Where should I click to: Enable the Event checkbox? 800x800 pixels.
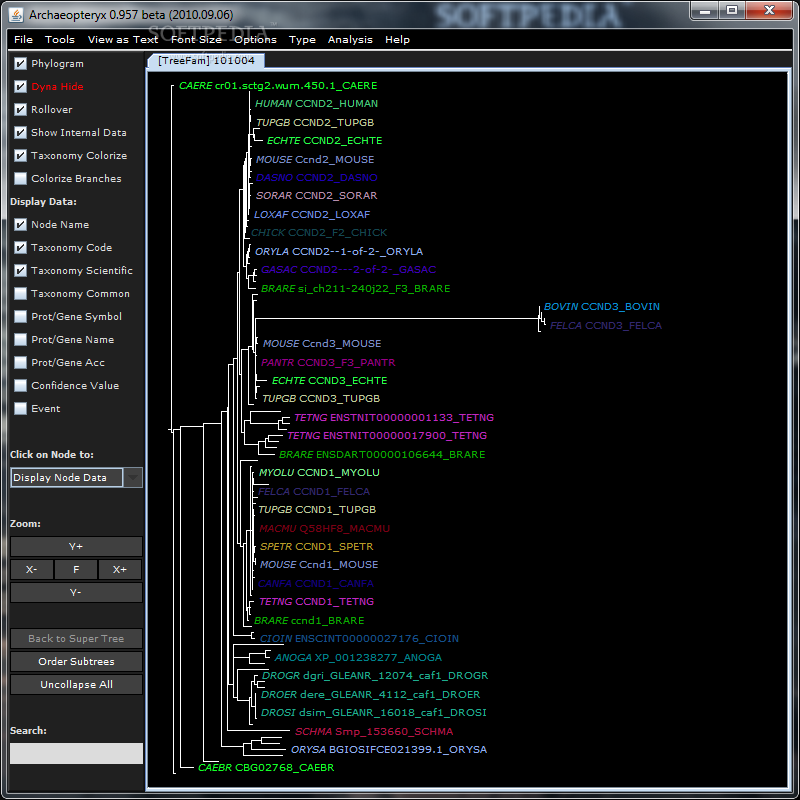(20, 408)
